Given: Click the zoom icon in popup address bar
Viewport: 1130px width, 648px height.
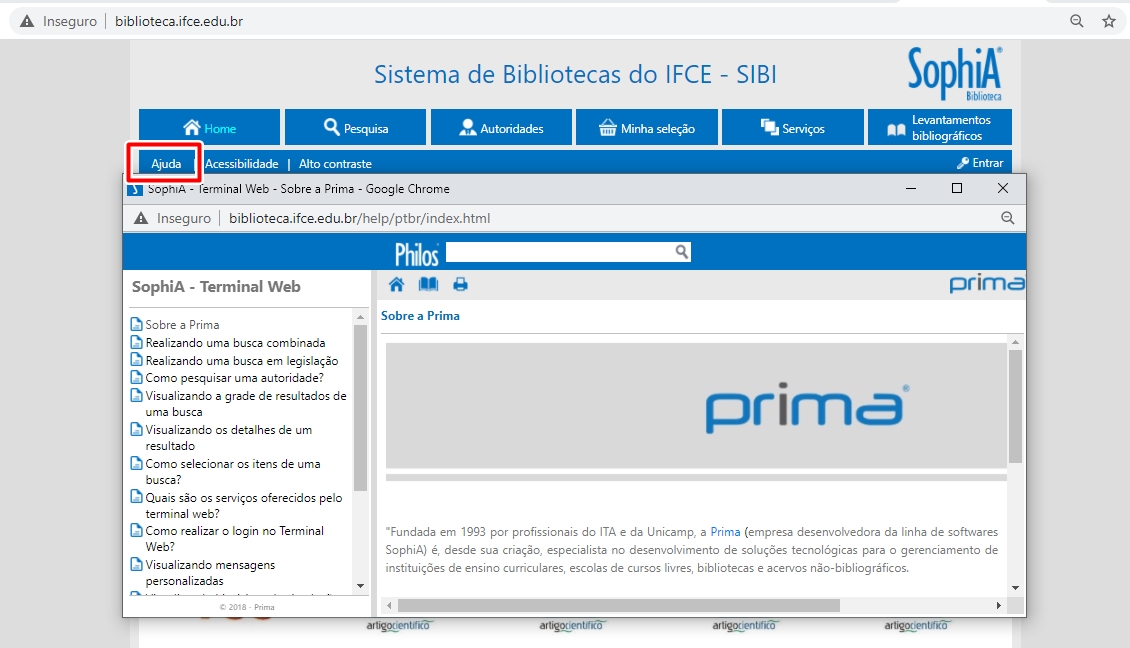Looking at the screenshot, I should (1007, 218).
